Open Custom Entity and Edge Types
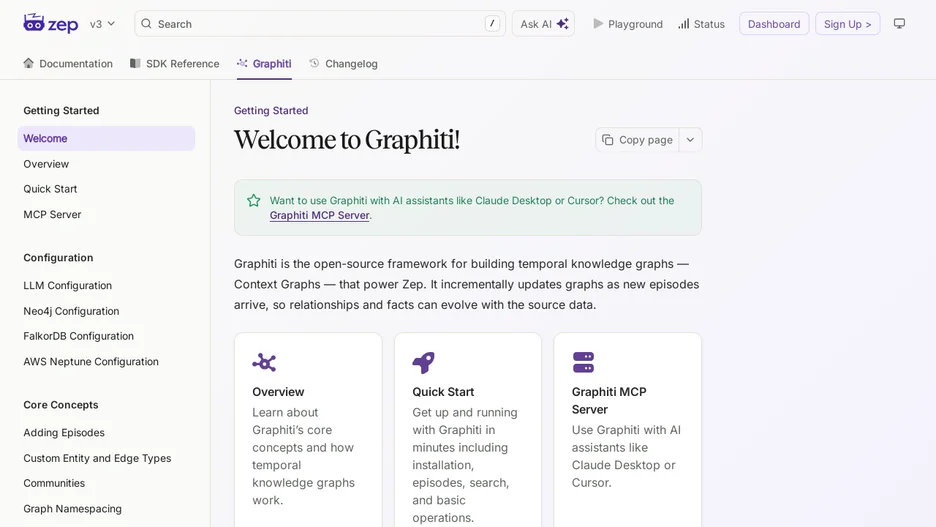 tap(106, 458)
